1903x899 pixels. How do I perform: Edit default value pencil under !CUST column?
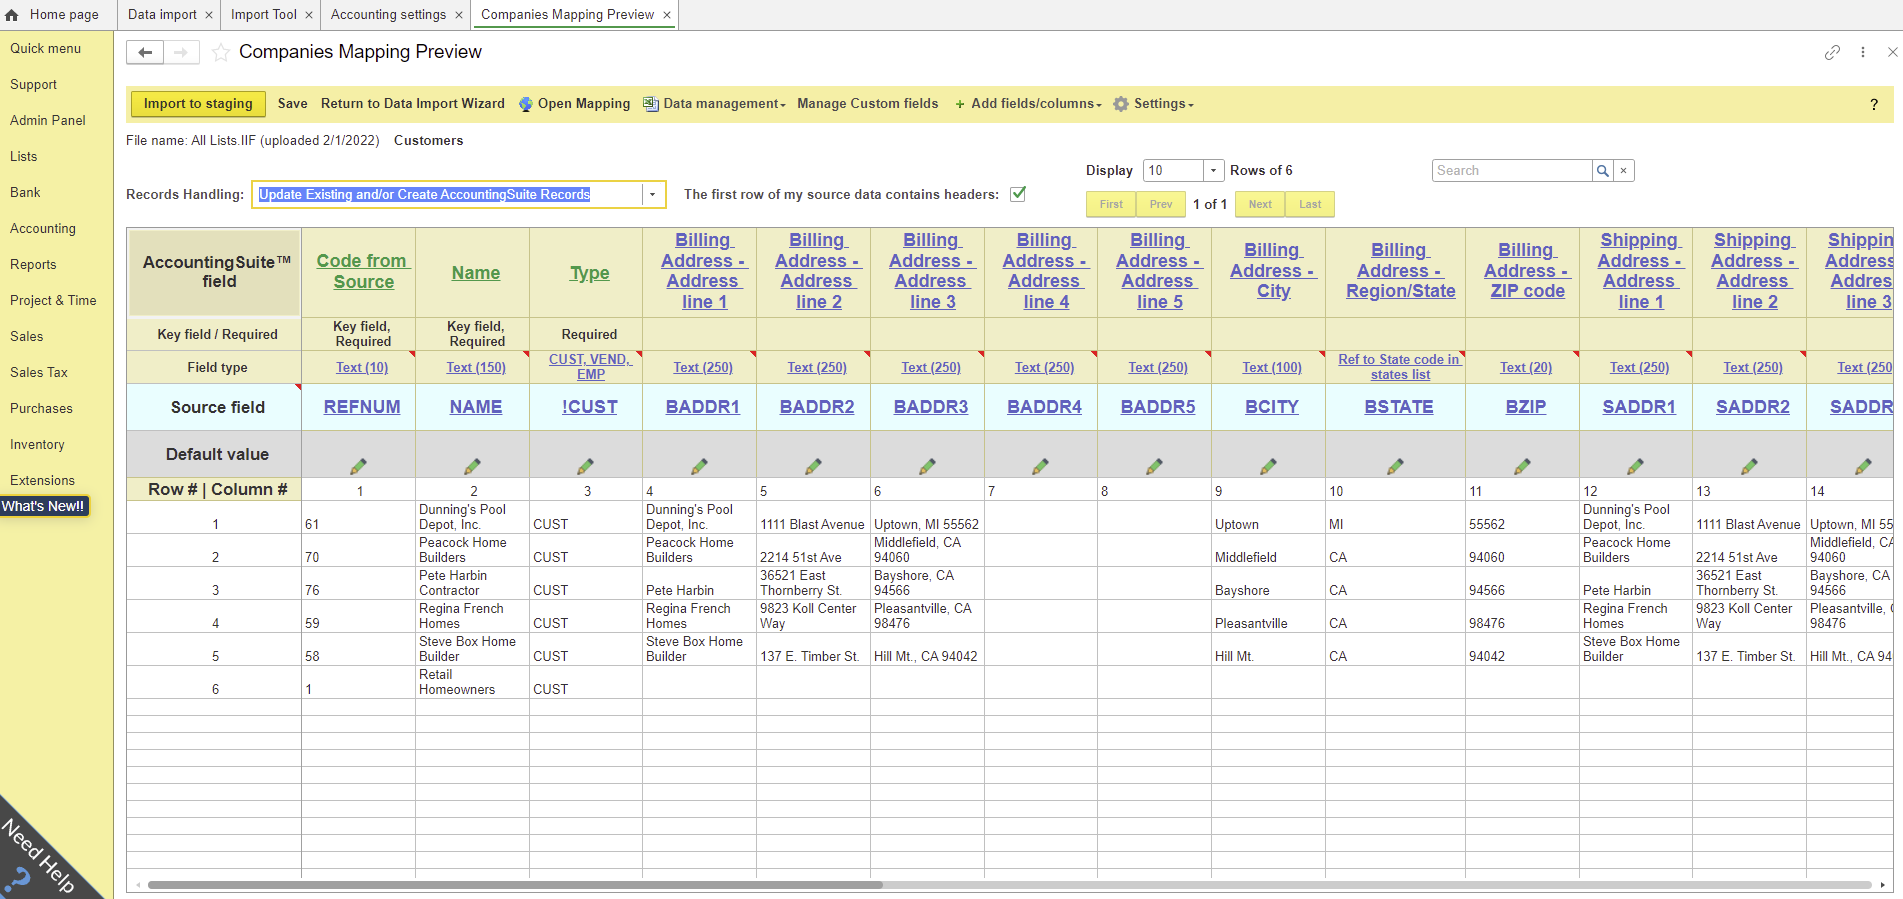click(x=586, y=466)
